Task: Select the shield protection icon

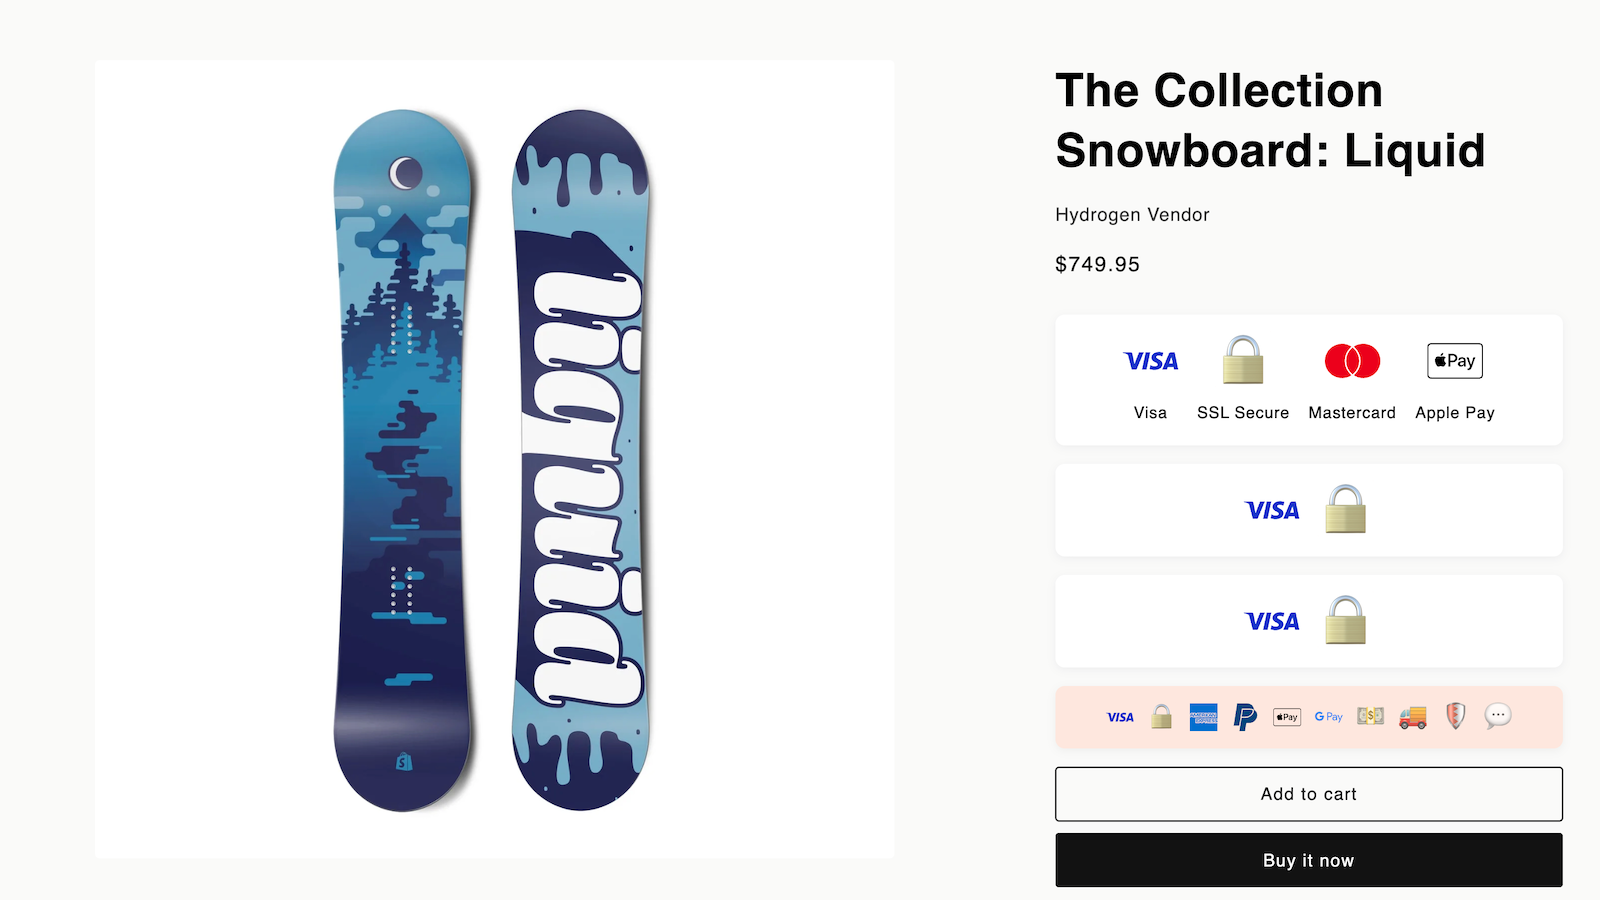Action: [x=1456, y=716]
